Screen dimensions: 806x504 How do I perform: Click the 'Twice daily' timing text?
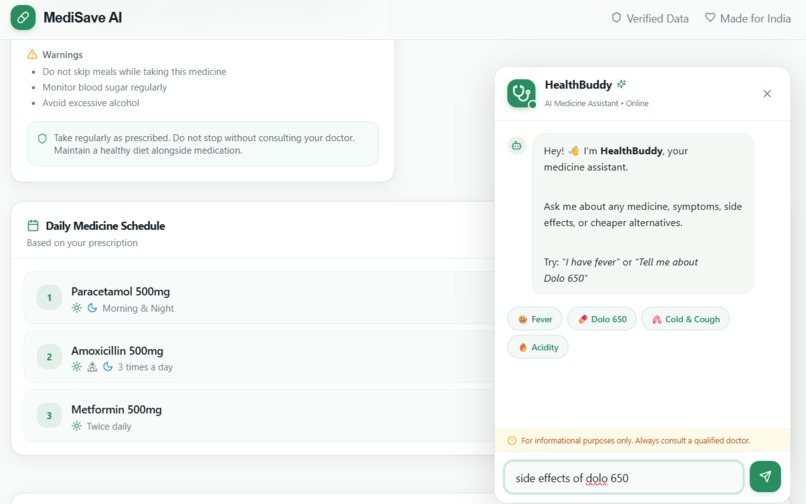click(x=109, y=426)
